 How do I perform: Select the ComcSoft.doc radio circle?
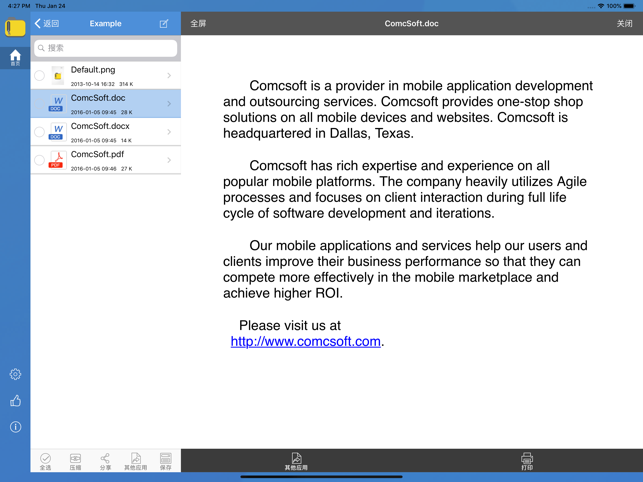click(39, 103)
